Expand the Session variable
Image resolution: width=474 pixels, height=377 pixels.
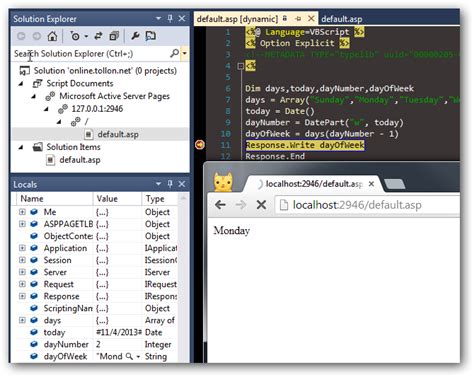(22, 260)
